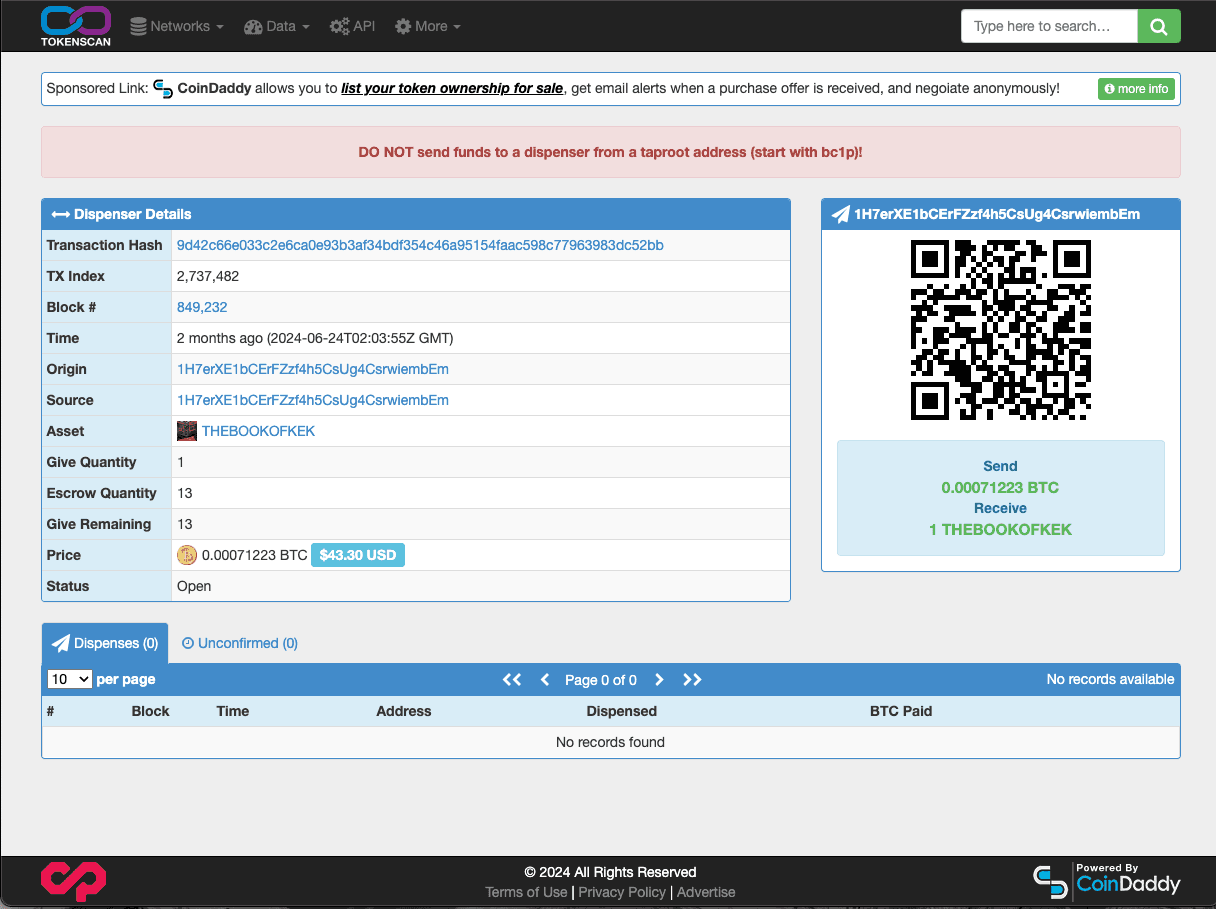Open the Data dropdown menu
This screenshot has width=1216, height=909.
point(277,26)
